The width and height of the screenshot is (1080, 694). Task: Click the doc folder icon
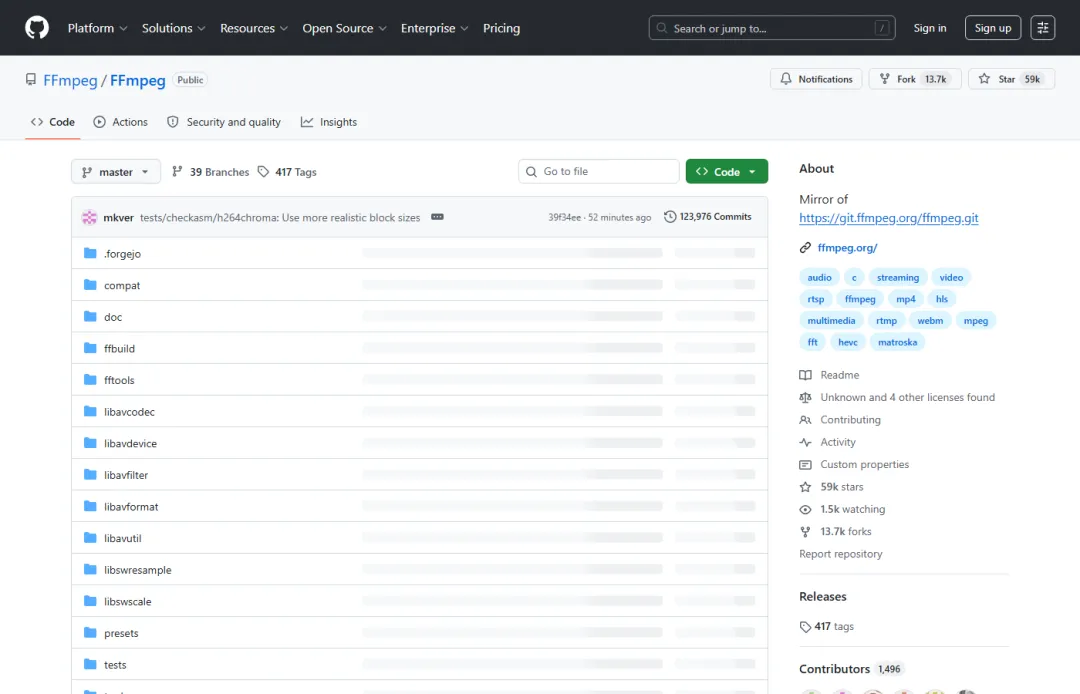click(90, 317)
